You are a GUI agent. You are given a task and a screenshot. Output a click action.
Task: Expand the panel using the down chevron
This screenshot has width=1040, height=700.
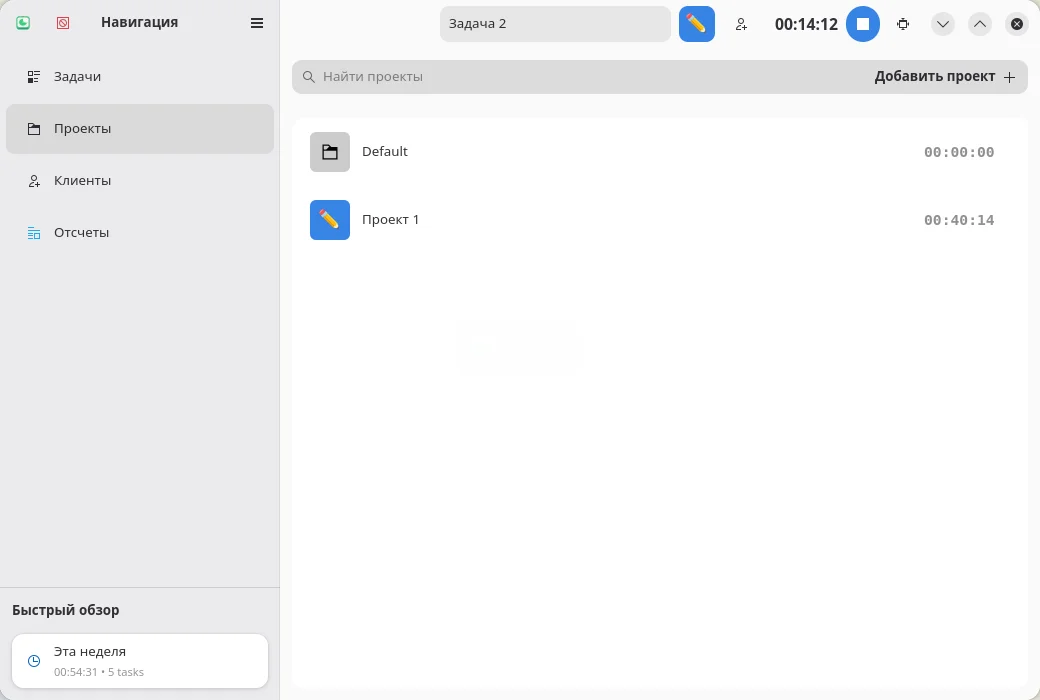coord(942,24)
